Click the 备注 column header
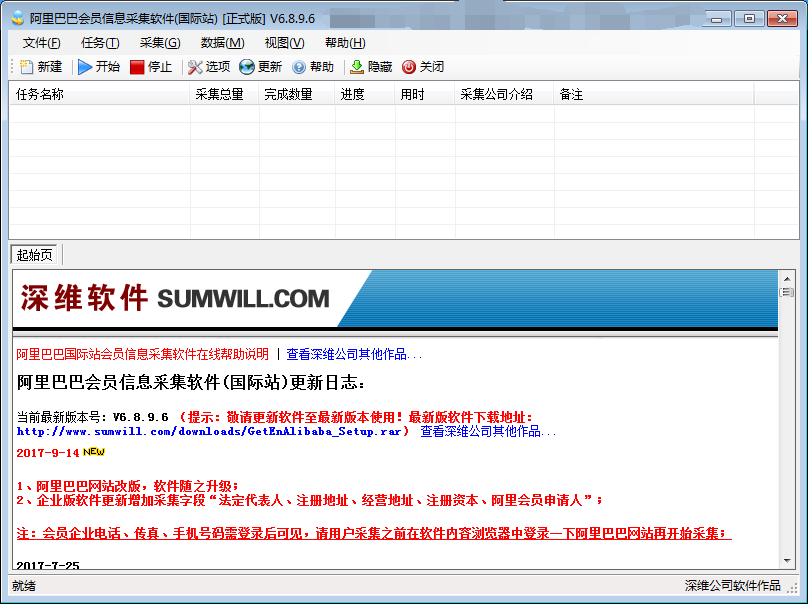Image resolution: width=808 pixels, height=604 pixels. (x=654, y=94)
